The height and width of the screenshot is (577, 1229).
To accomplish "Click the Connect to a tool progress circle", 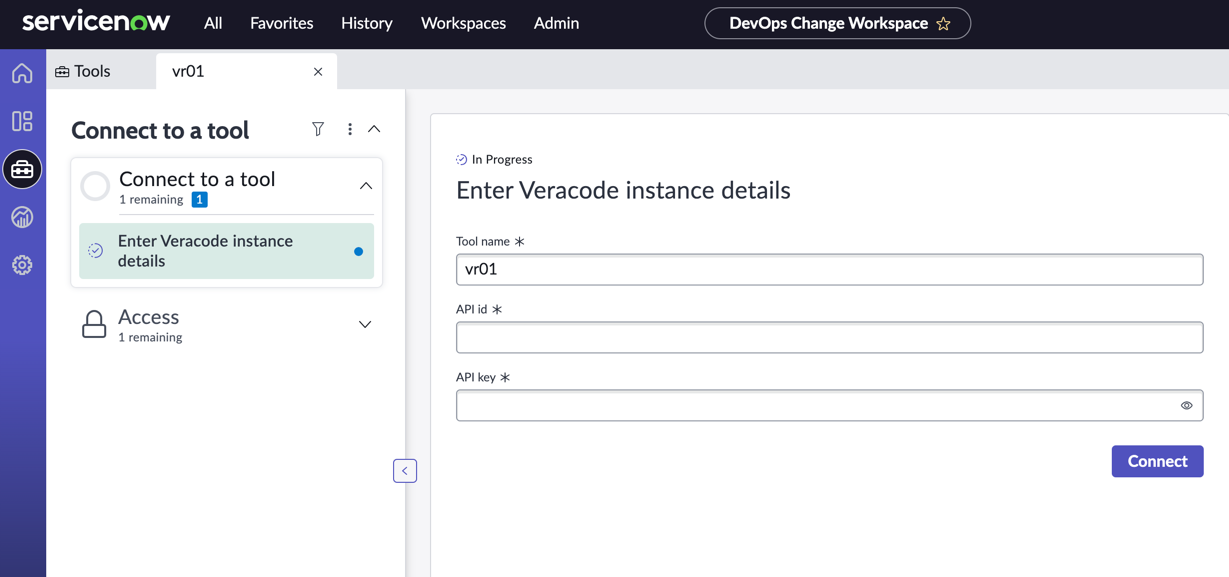I will click(x=95, y=186).
